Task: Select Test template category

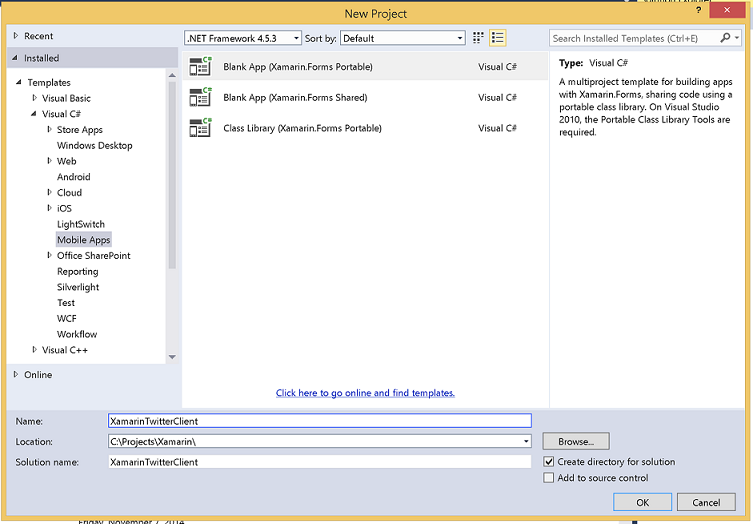Action: [x=66, y=303]
